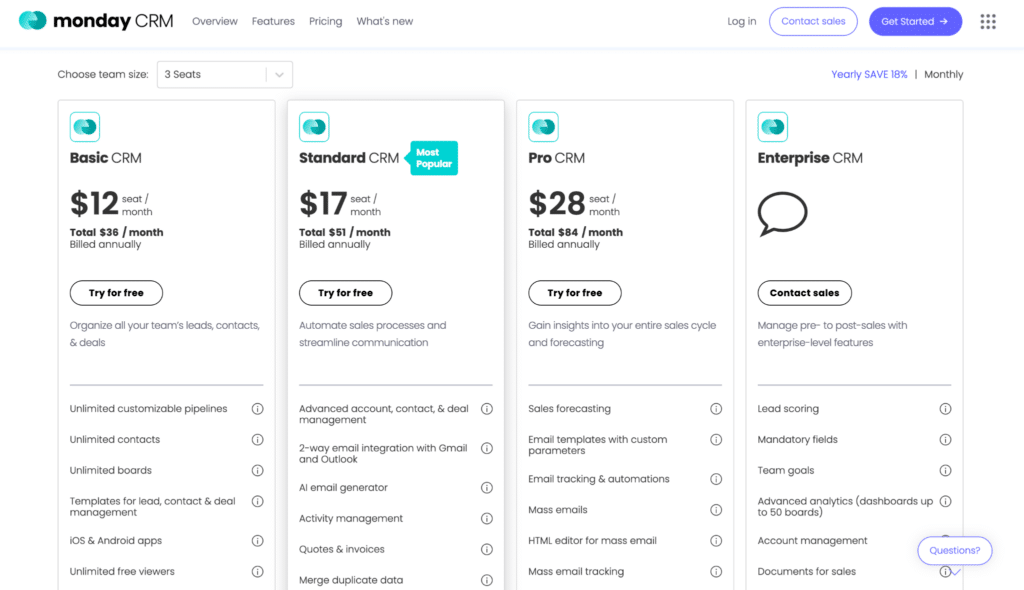Image resolution: width=1024 pixels, height=590 pixels.
Task: Click the Log in link
Action: [741, 21]
